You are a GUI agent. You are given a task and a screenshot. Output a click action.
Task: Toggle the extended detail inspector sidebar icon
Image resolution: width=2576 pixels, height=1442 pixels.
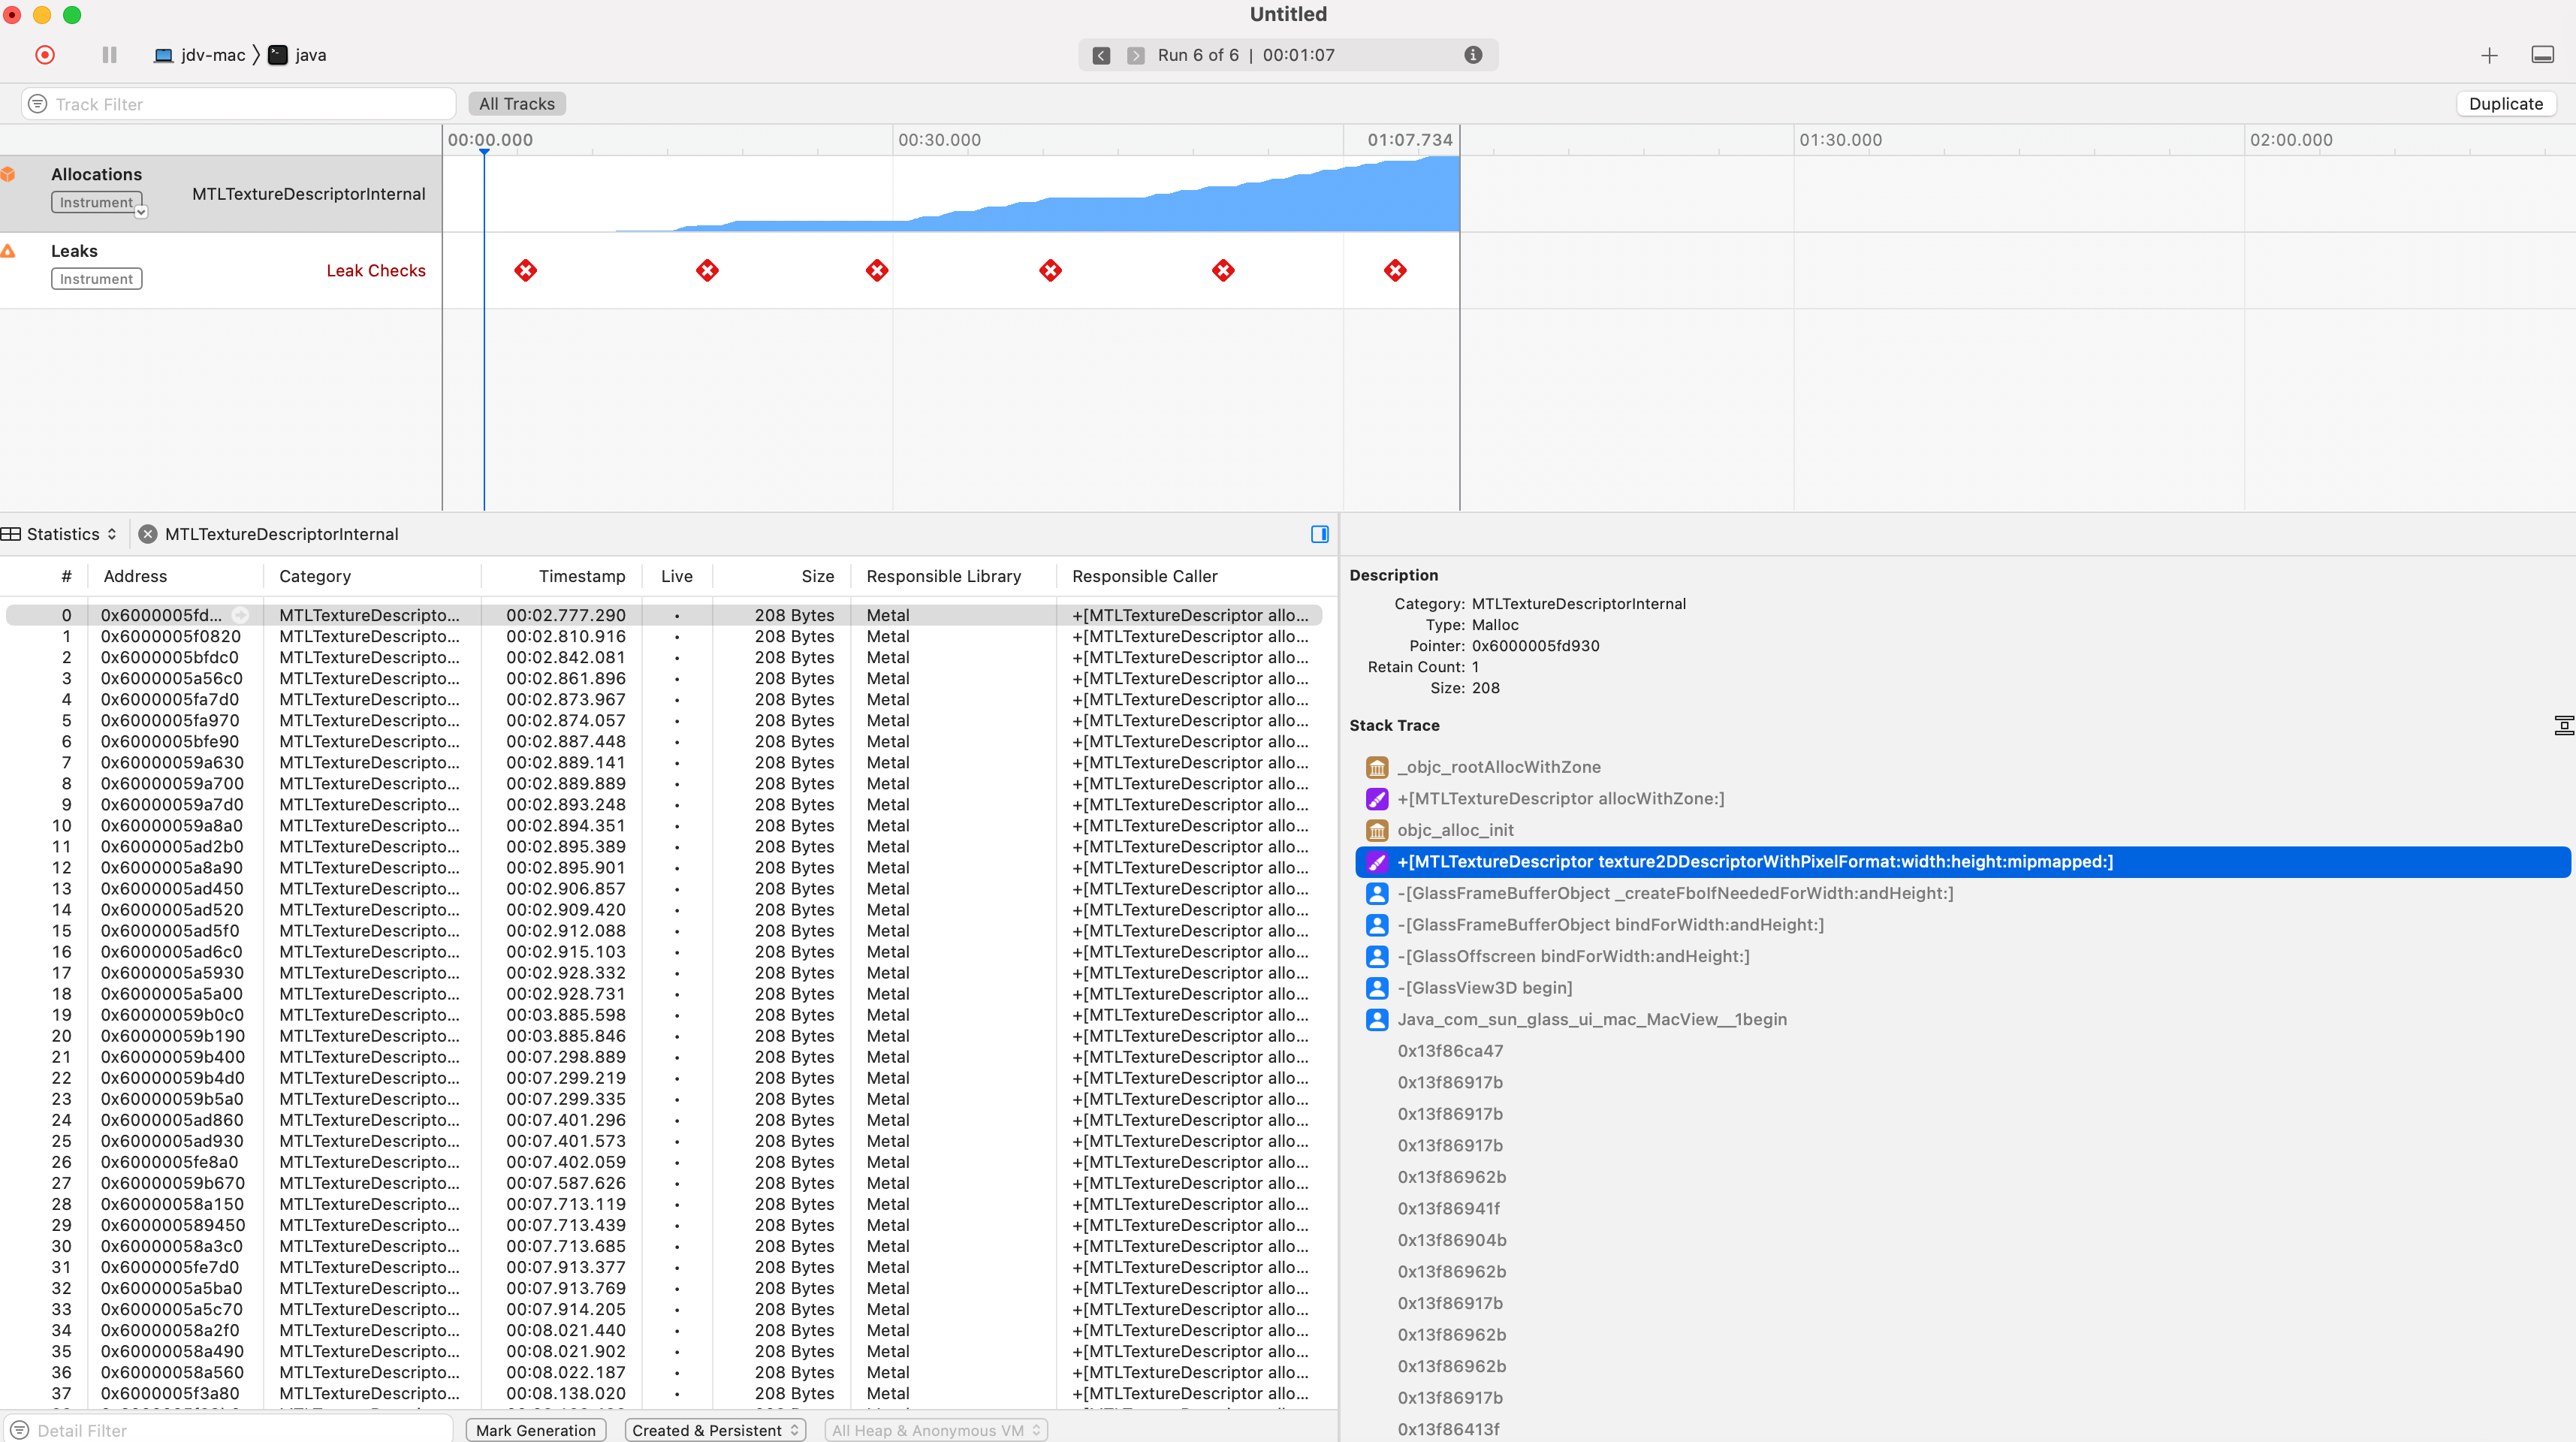1319,534
